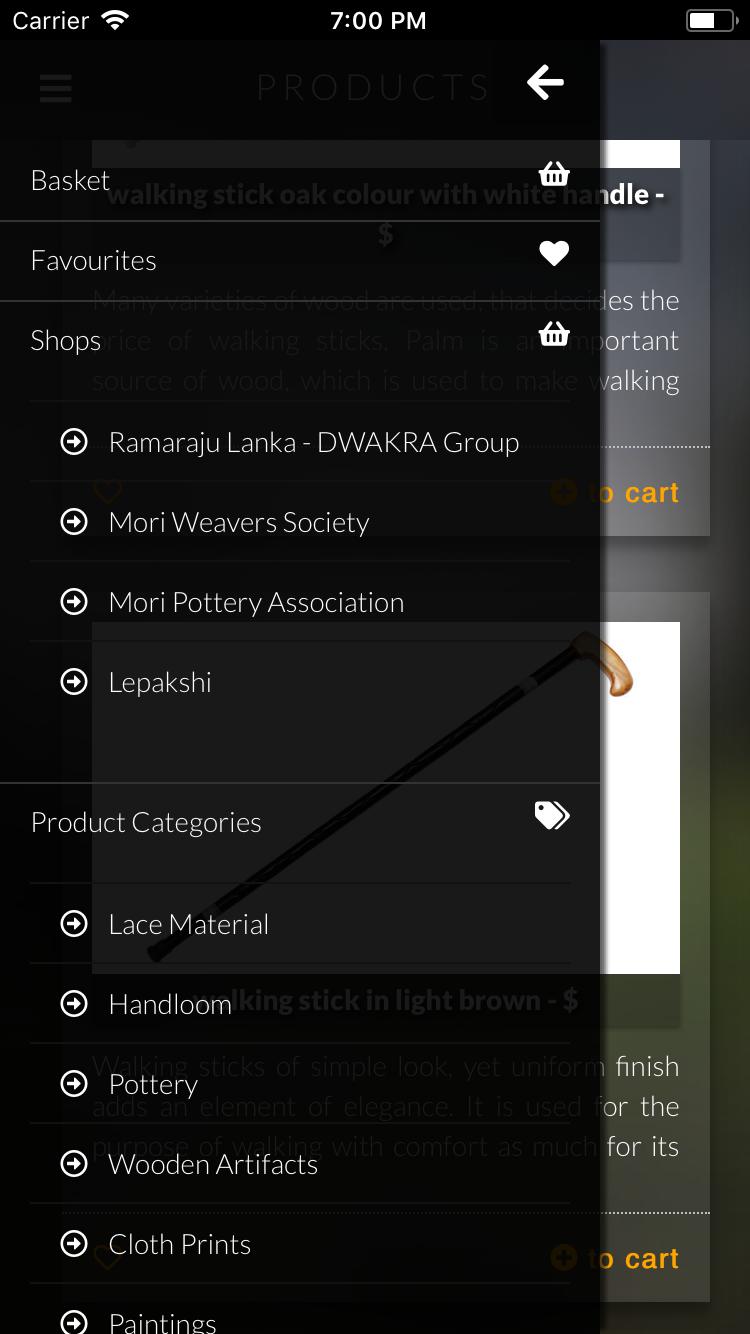Image resolution: width=750 pixels, height=1334 pixels.
Task: Tap the Shops basket icon
Action: click(554, 334)
